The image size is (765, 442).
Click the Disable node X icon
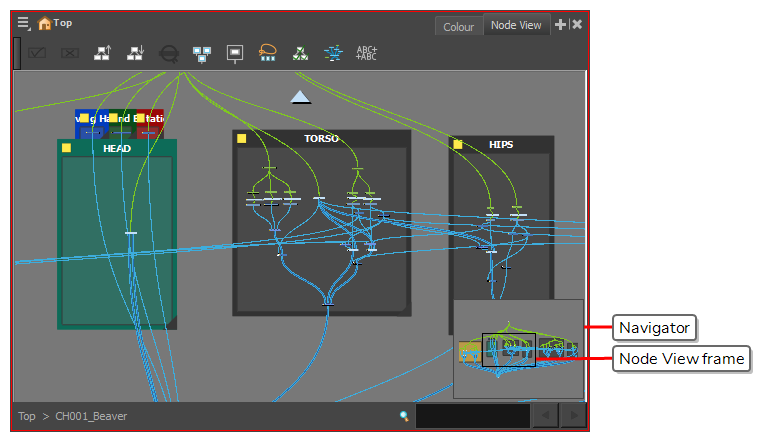(x=69, y=53)
